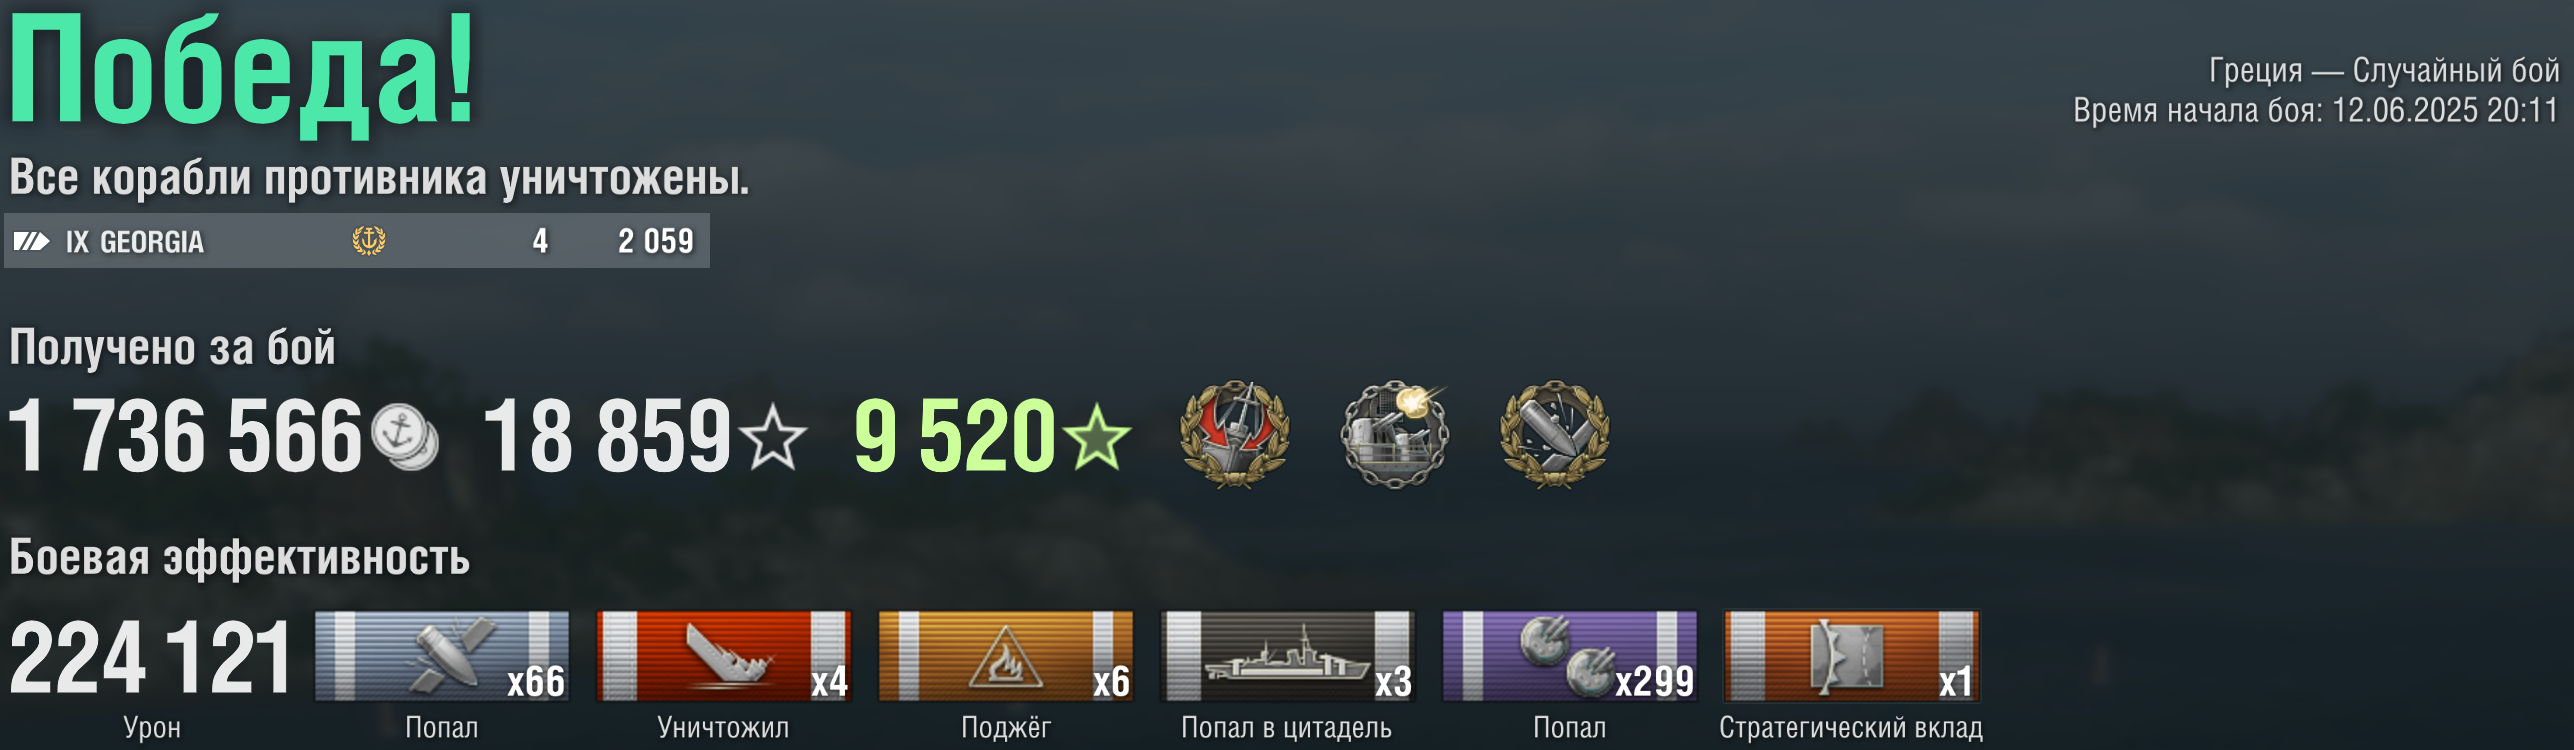Screen dimensions: 2574x750
Task: Open the first achievement medal with red arrows
Action: coord(1235,434)
